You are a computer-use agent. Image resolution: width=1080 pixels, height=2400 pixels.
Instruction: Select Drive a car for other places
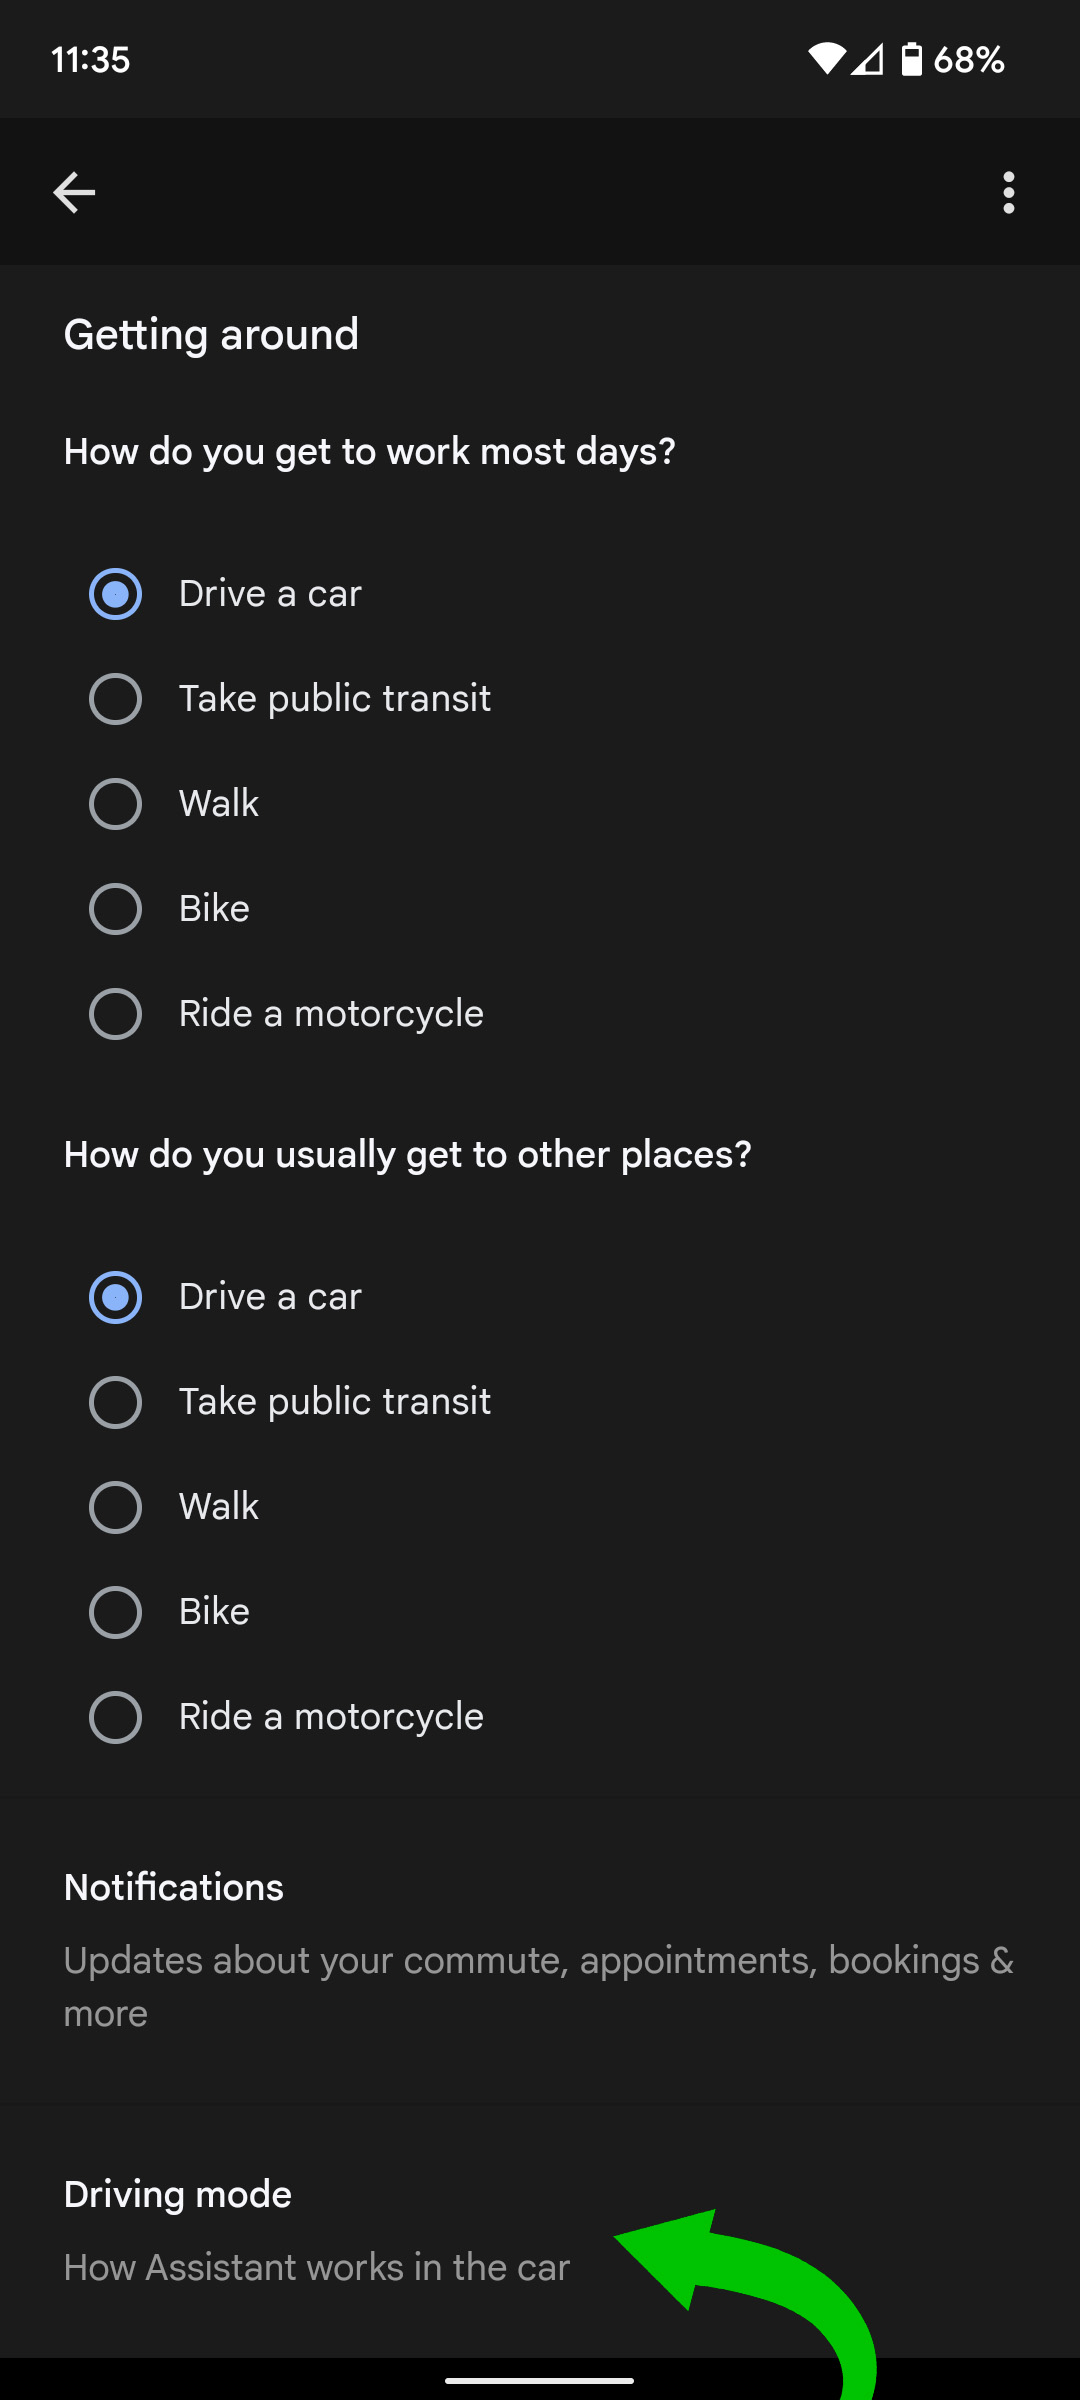point(116,1297)
